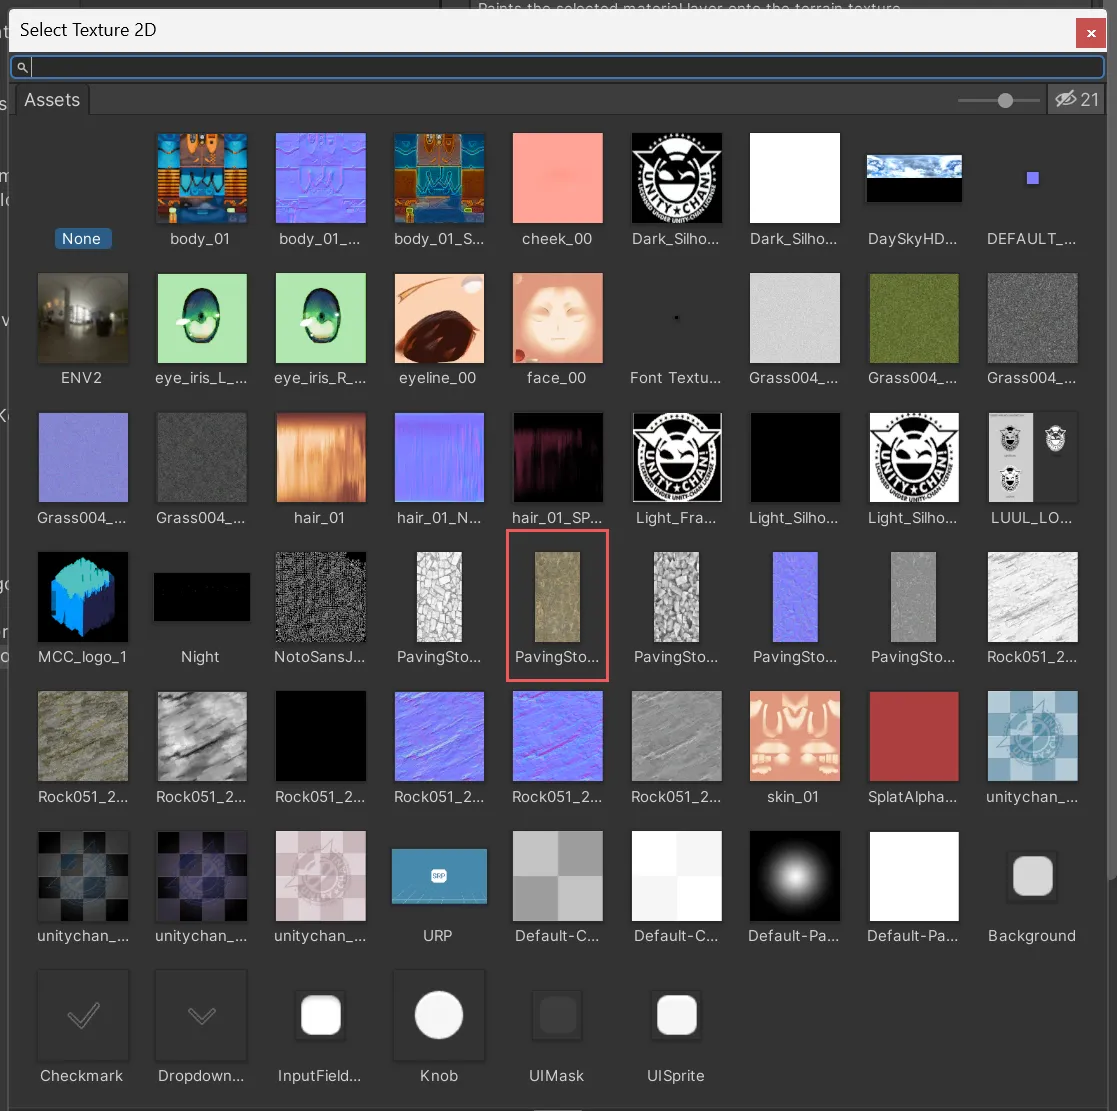Select the colorful body_01 texture
The width and height of the screenshot is (1117, 1111).
(202, 178)
